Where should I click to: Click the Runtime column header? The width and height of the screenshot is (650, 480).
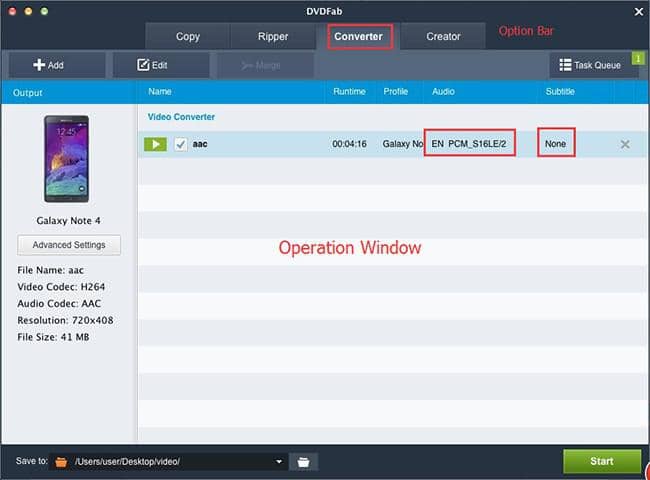[349, 92]
